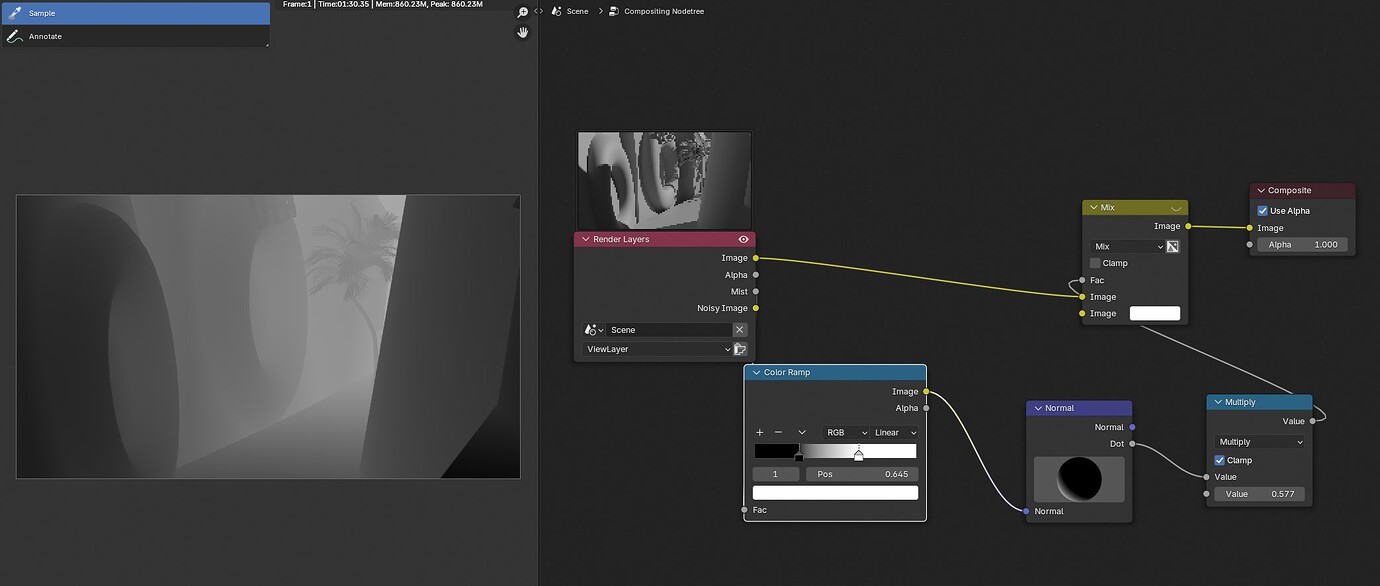This screenshot has height=586, width=1380.
Task: Open the RGB color mode dropdown
Action: 845,432
